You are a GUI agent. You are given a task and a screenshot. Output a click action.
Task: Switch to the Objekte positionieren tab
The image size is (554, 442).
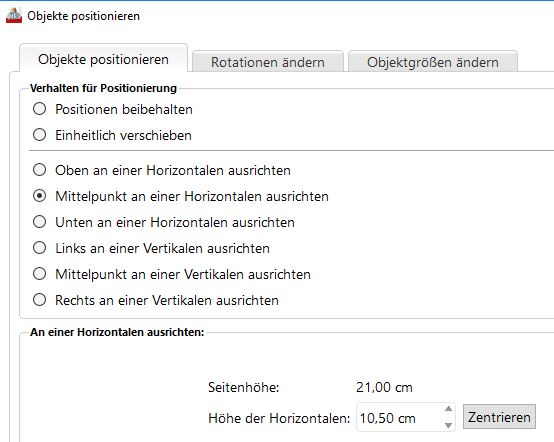point(103,59)
